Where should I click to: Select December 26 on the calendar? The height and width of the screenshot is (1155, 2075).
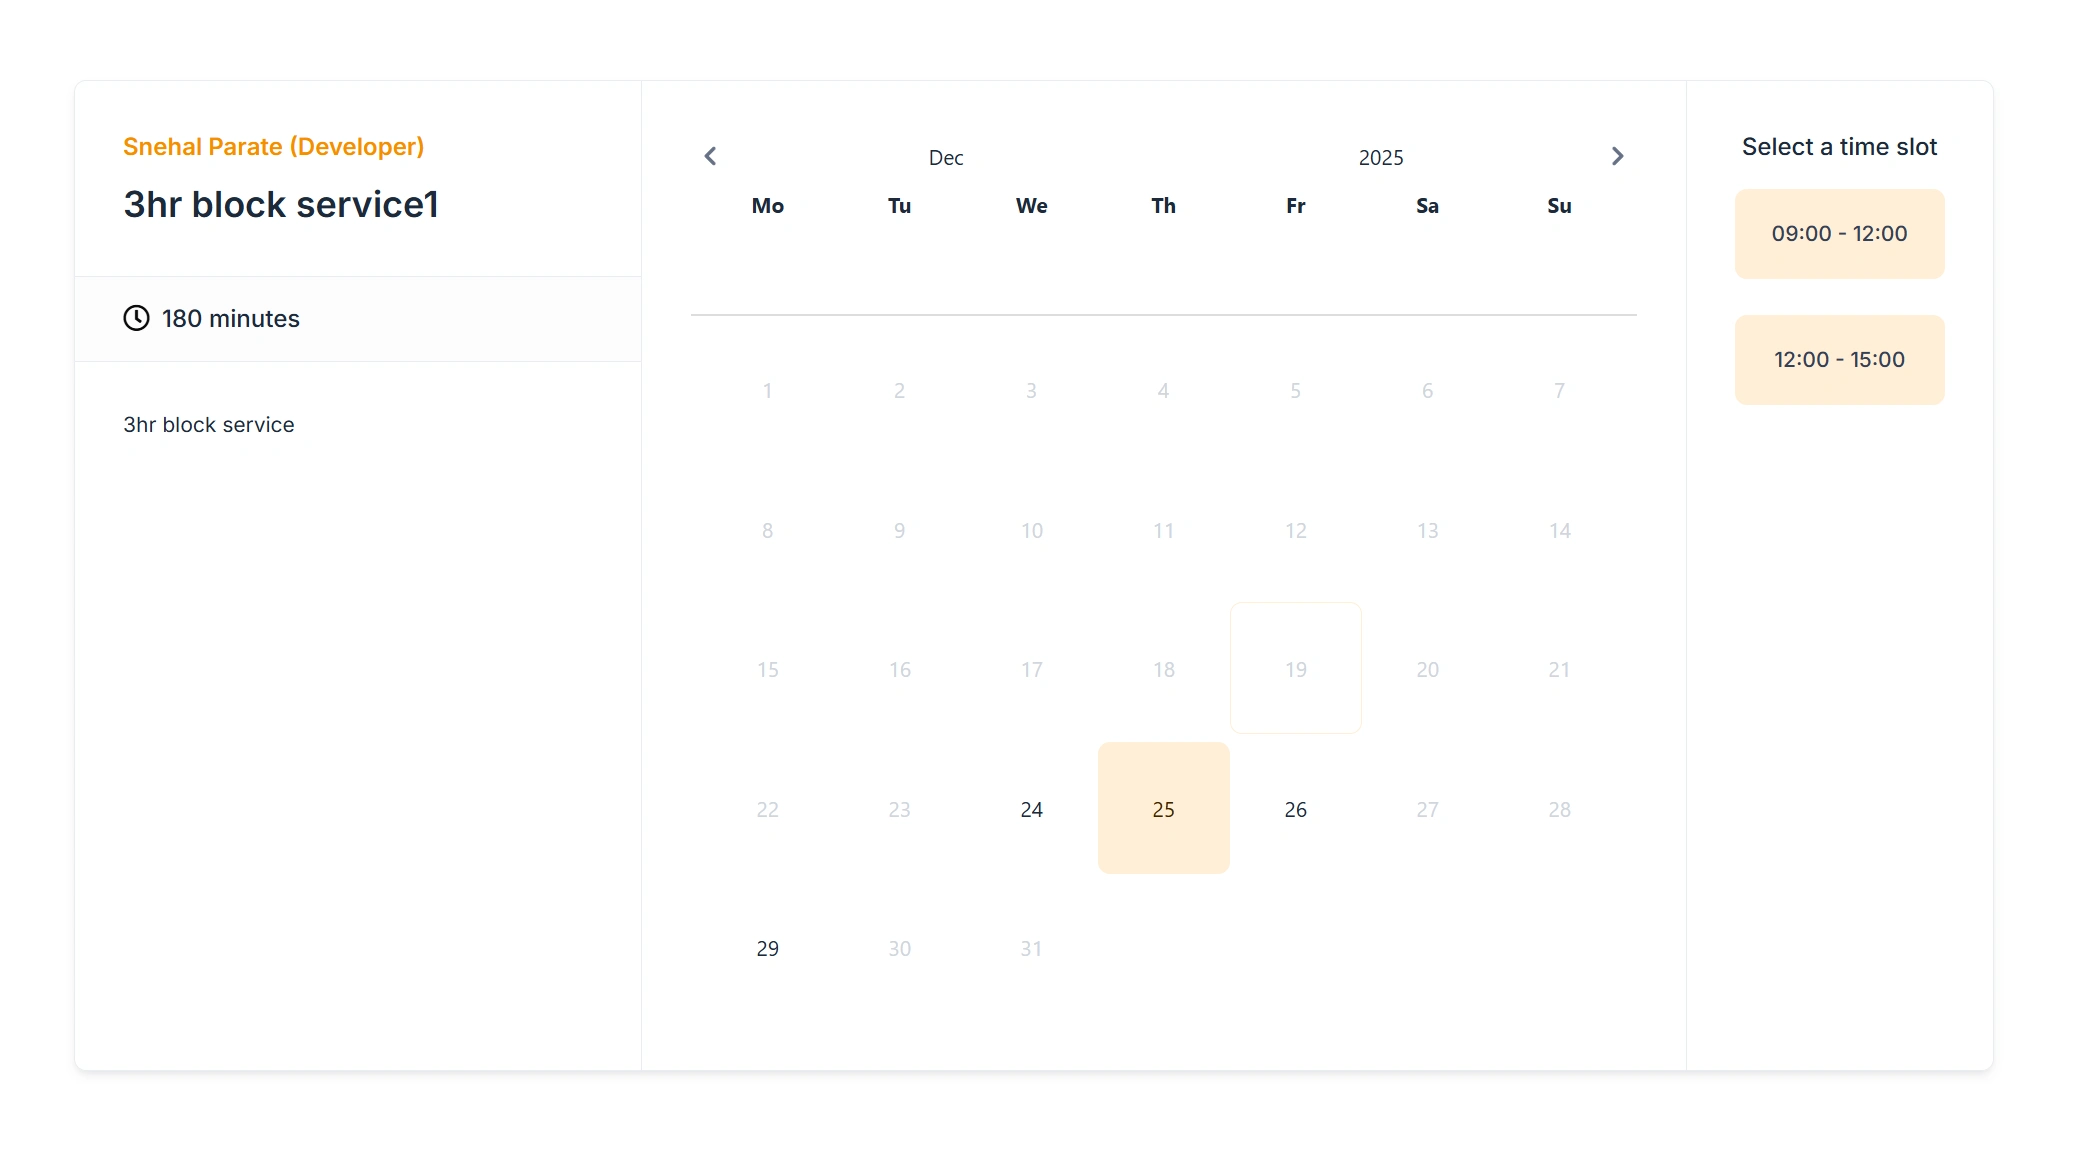point(1295,809)
